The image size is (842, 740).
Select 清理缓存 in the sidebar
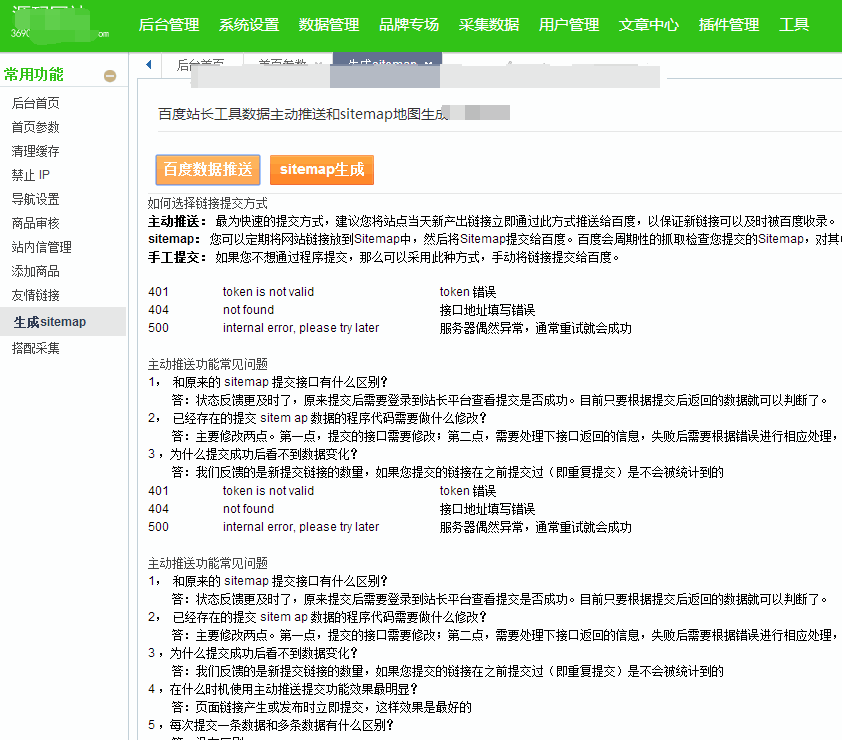tap(42, 152)
